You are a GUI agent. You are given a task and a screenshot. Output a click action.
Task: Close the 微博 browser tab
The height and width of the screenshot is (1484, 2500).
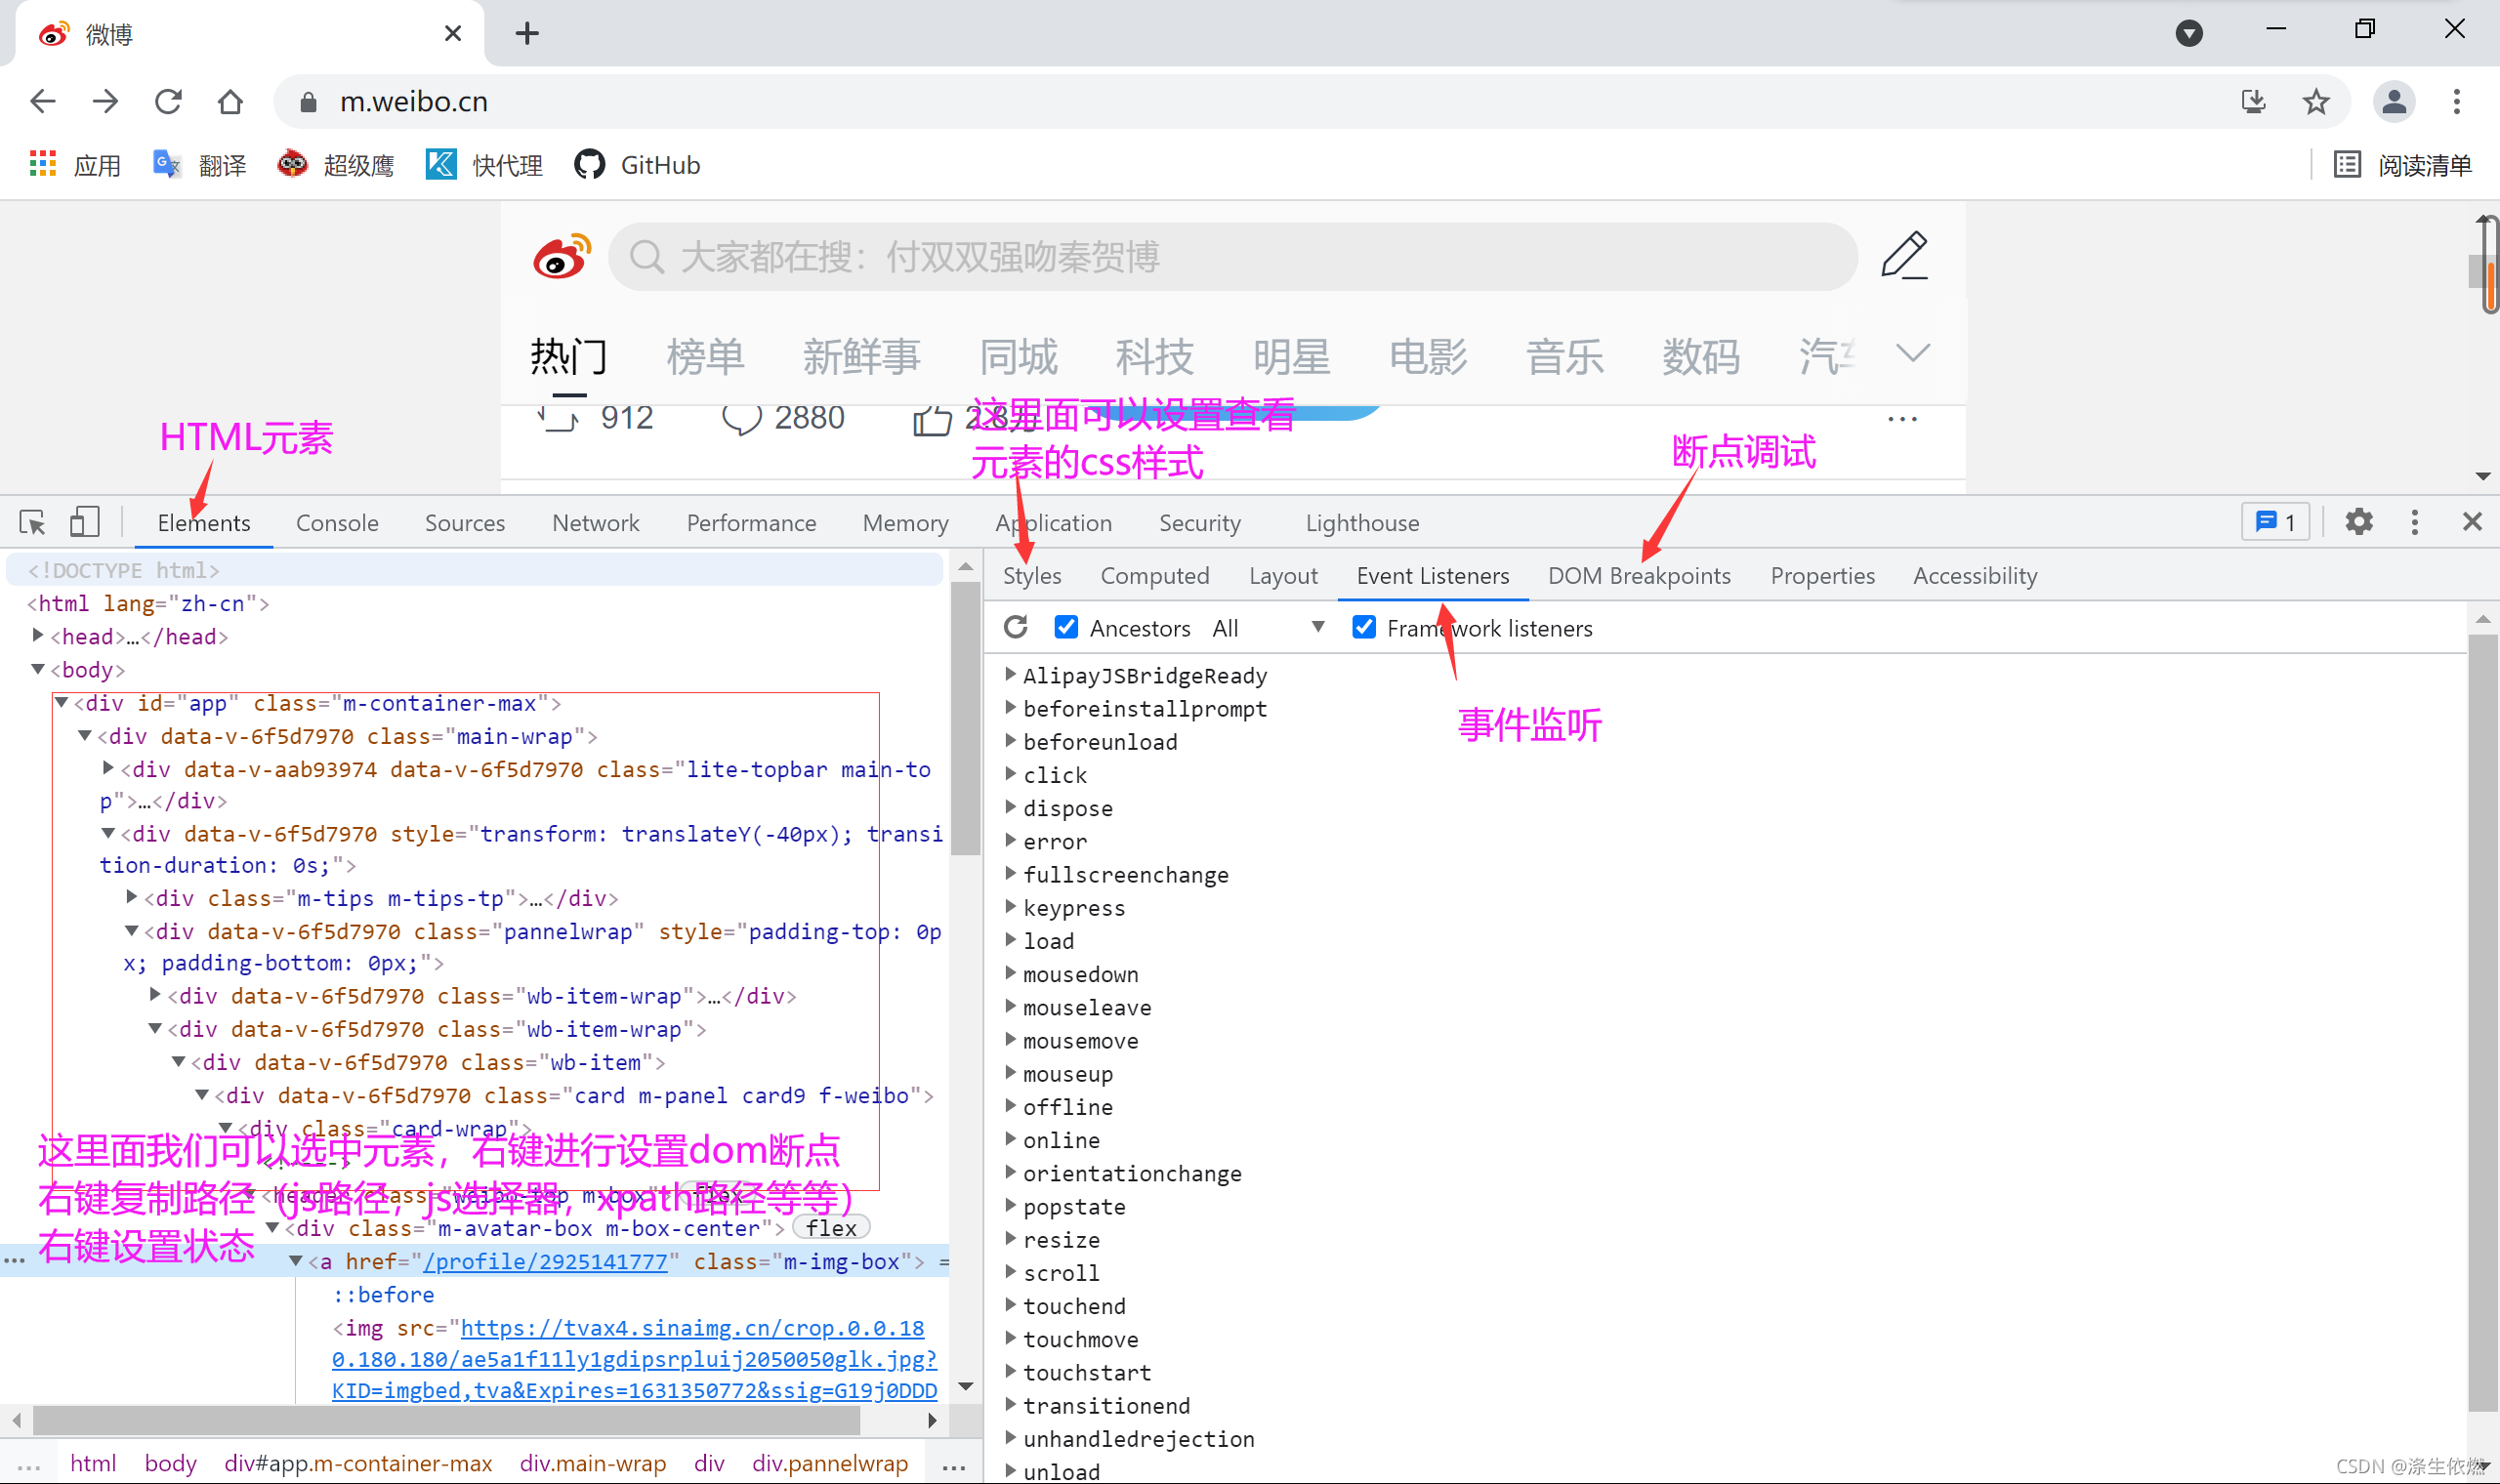coord(453,34)
